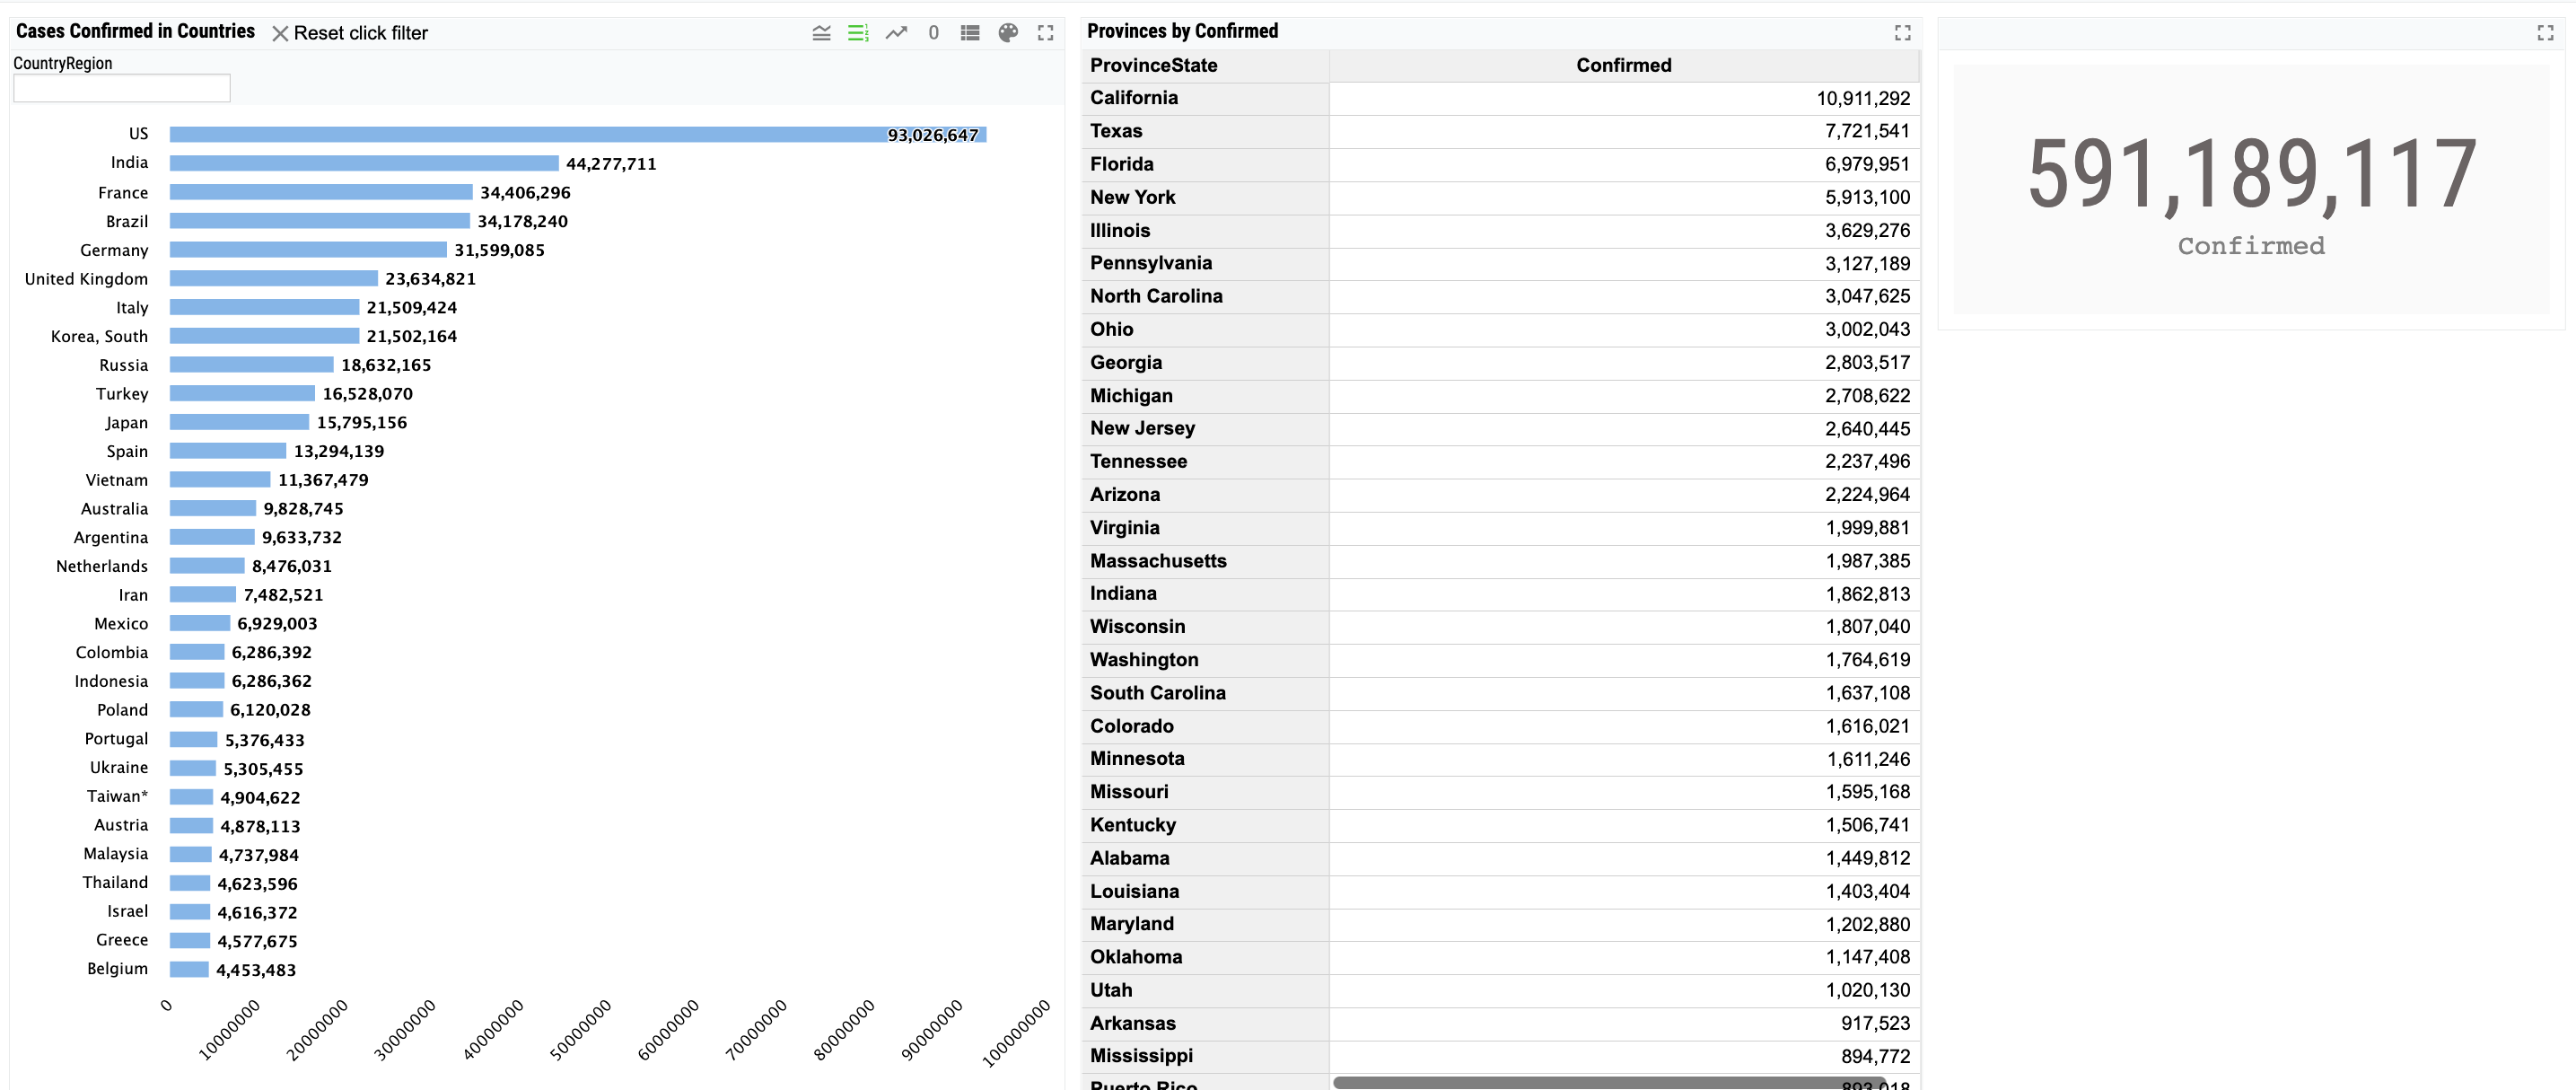The width and height of the screenshot is (2576, 1090).
Task: Expand Cases Confirmed in Countries panel to fullscreen
Action: pos(1046,33)
